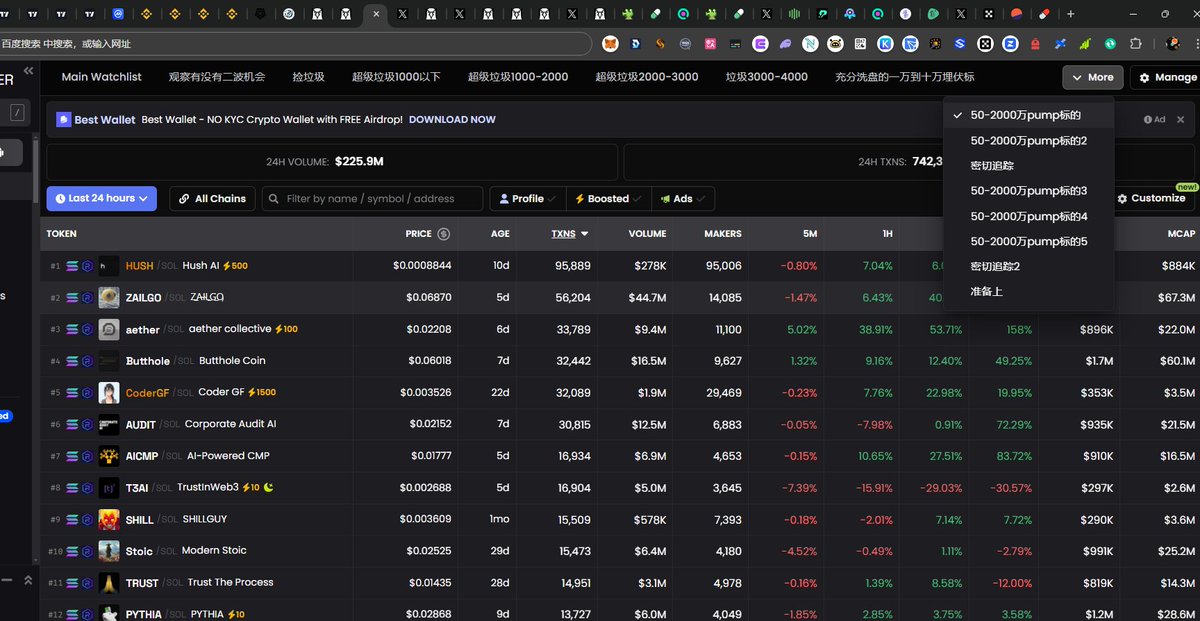Screen dimensions: 1200x621
Task: Click the Solana chain icon in HUSH row
Action: 72,266
